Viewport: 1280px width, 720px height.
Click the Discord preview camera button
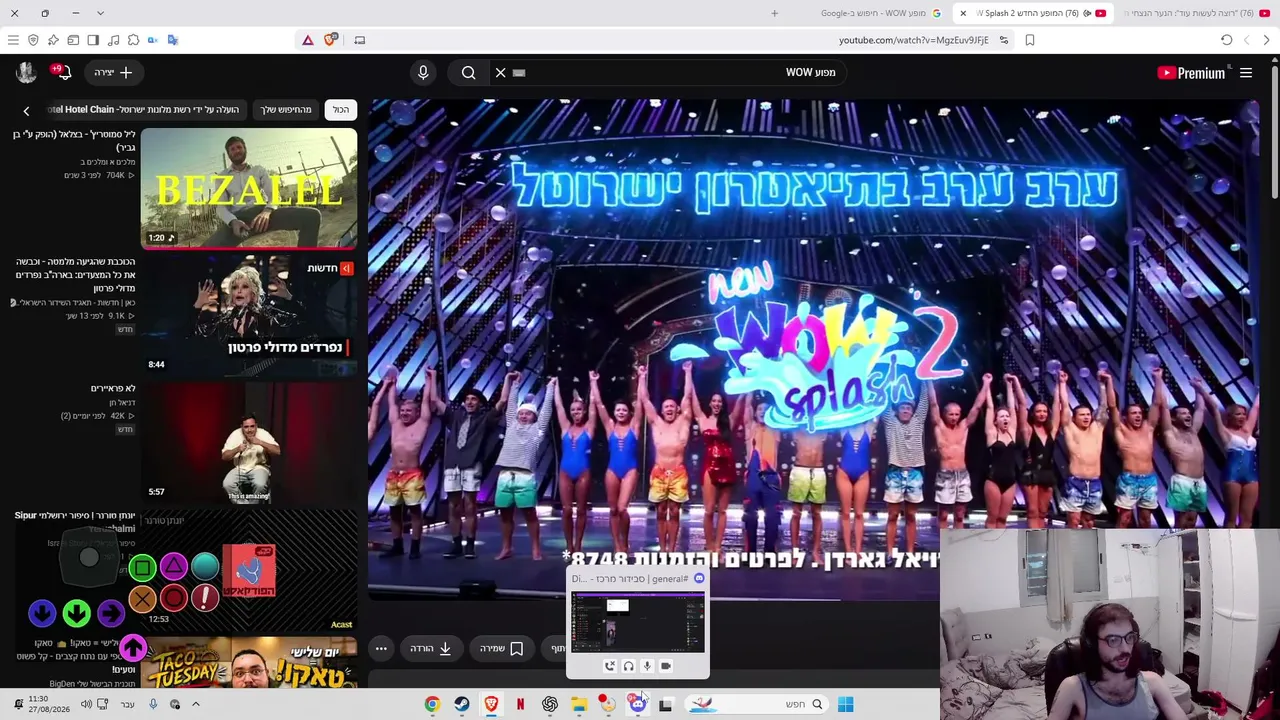pyautogui.click(x=666, y=666)
